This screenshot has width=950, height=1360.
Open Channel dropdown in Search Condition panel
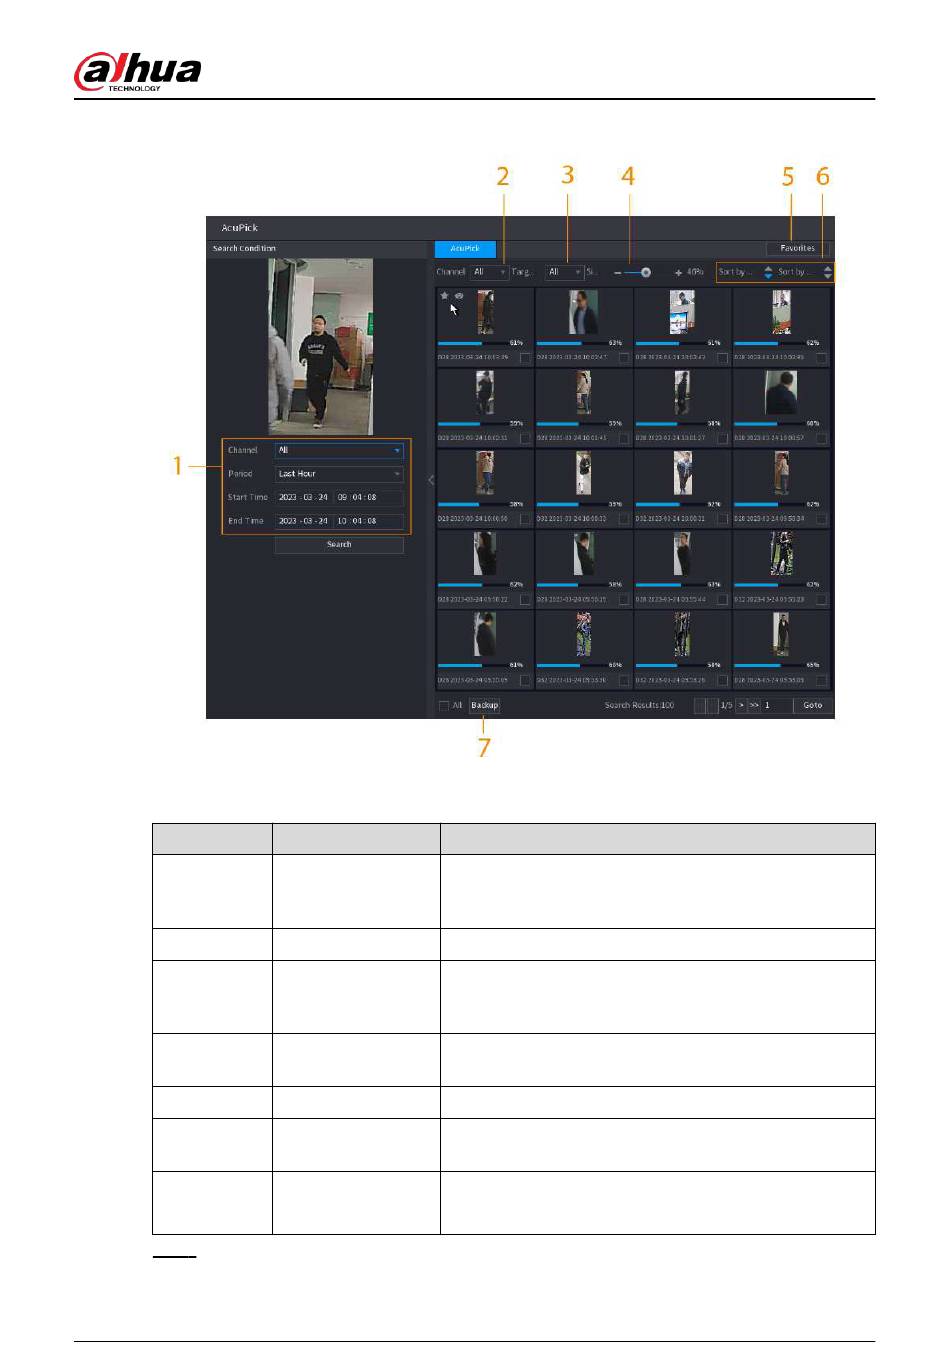[x=339, y=450]
